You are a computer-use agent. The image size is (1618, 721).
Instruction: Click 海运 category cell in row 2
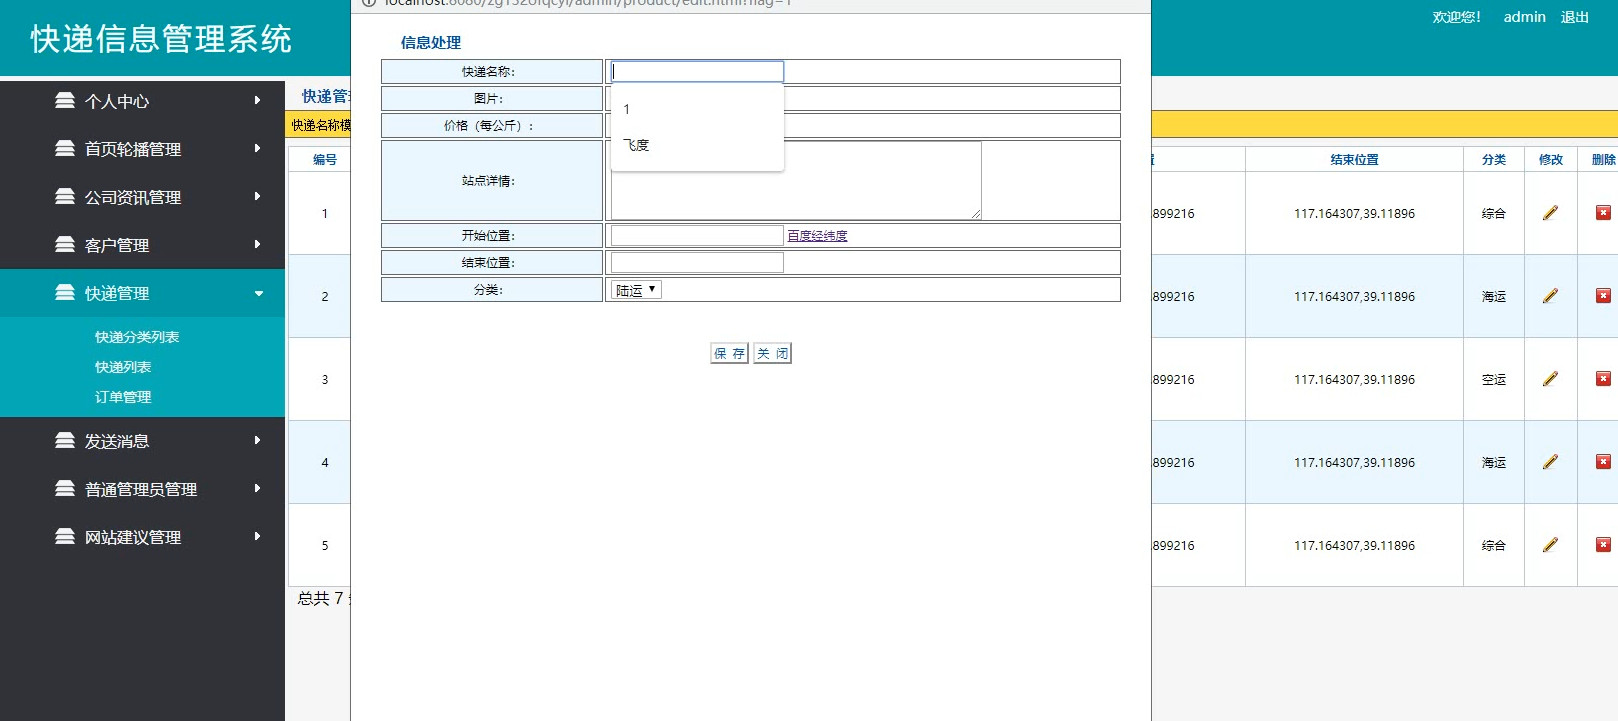point(1494,297)
